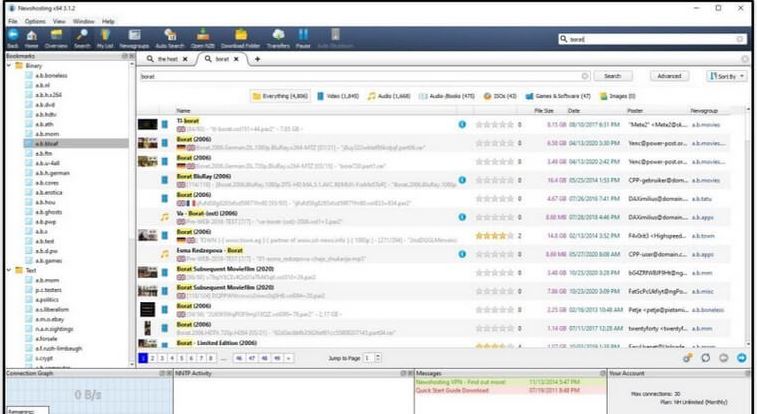Open My List in the toolbar
Image resolution: width=757 pixels, height=414 pixels.
tap(105, 38)
